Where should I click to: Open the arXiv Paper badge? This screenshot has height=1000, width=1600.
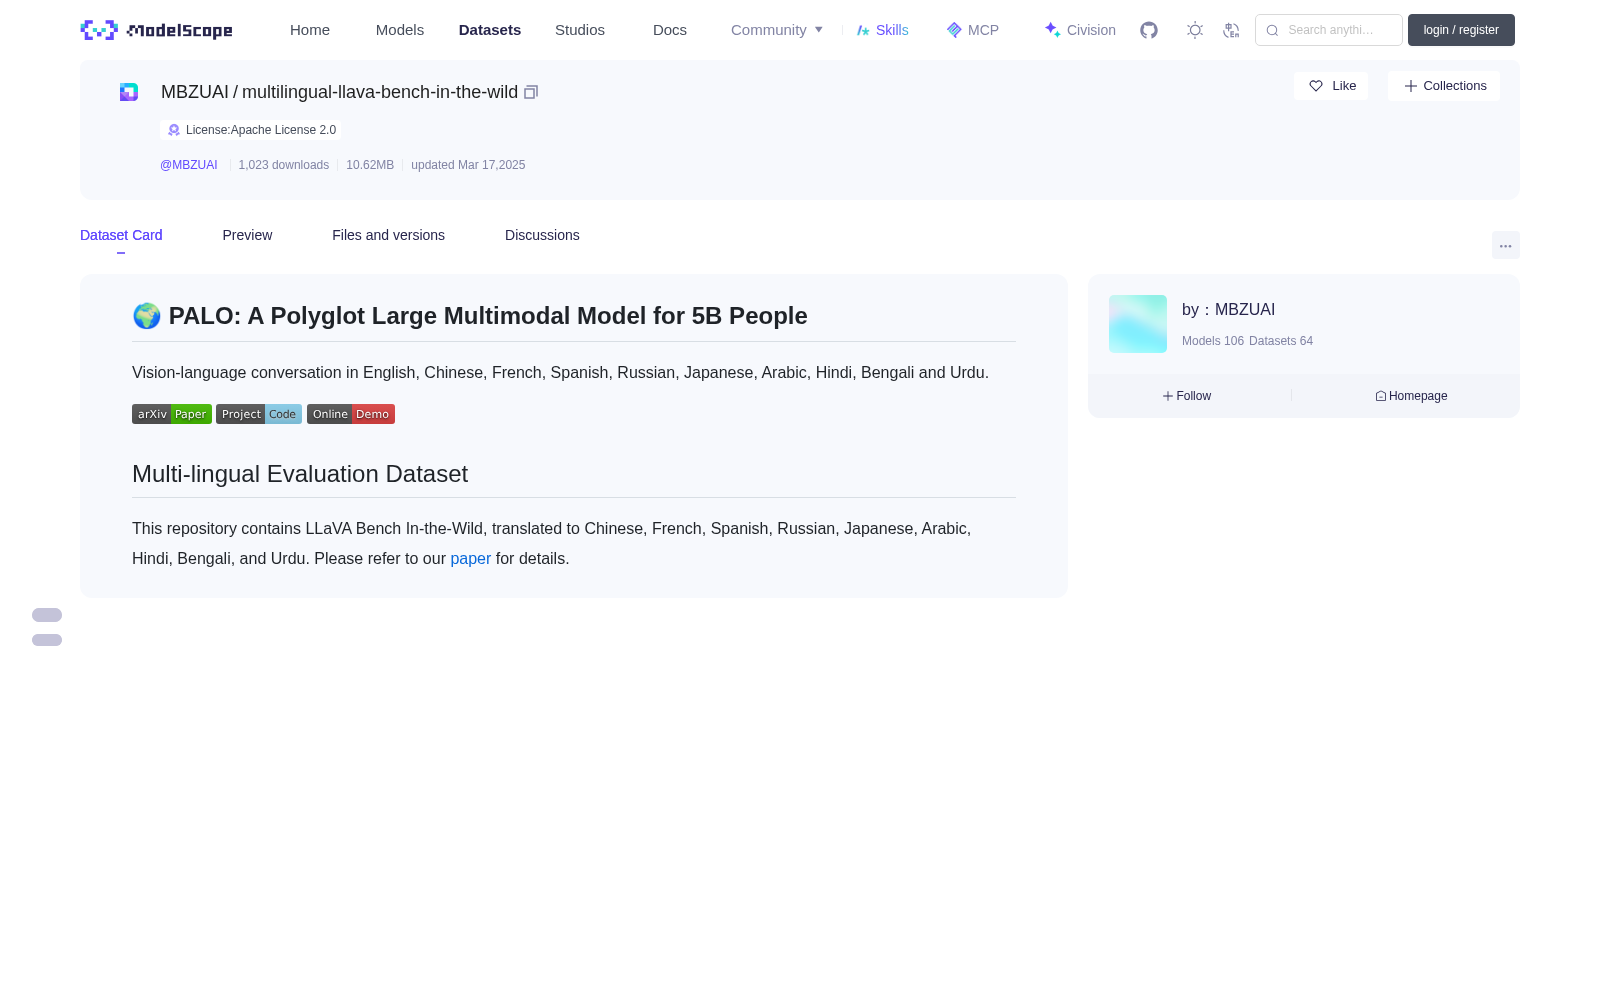tap(172, 414)
